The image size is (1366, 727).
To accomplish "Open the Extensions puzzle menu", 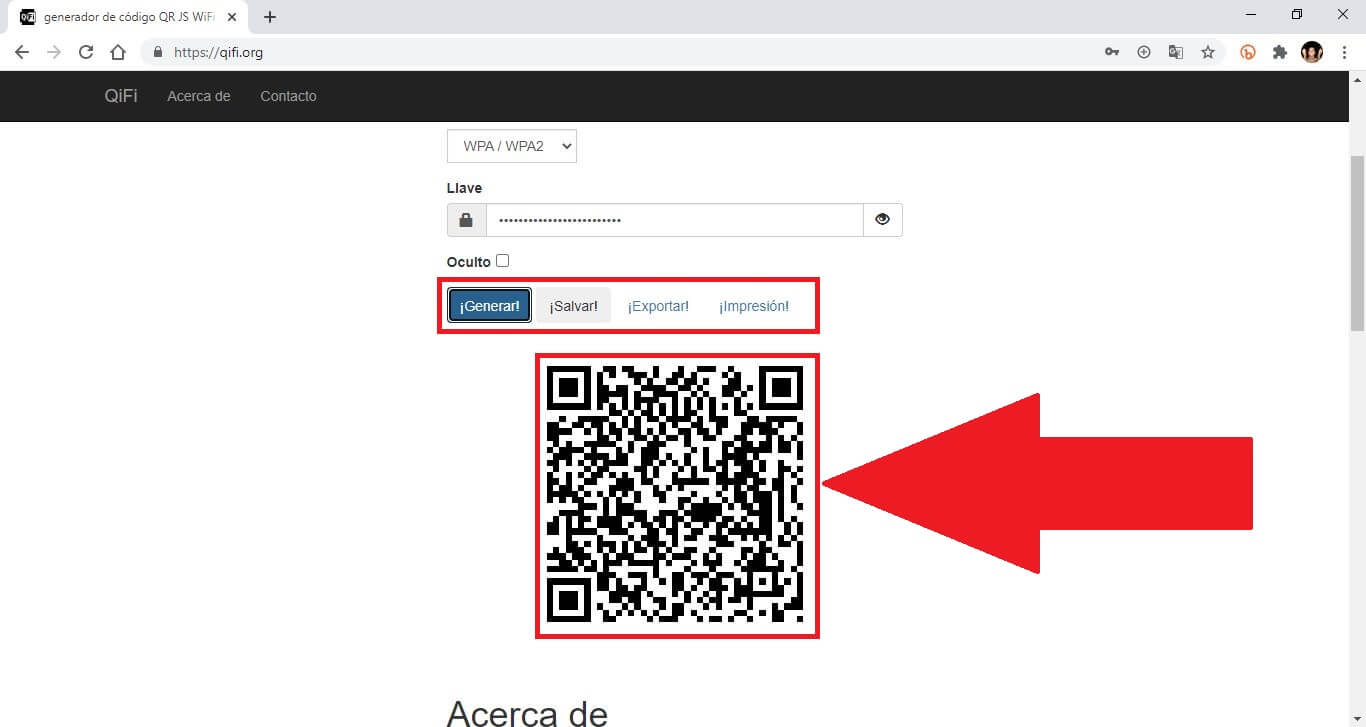I will pyautogui.click(x=1280, y=52).
